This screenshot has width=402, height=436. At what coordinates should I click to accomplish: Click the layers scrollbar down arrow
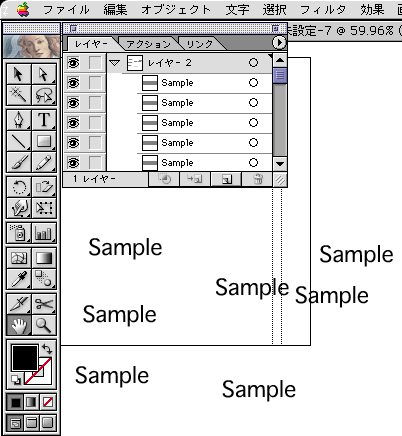[x=280, y=164]
